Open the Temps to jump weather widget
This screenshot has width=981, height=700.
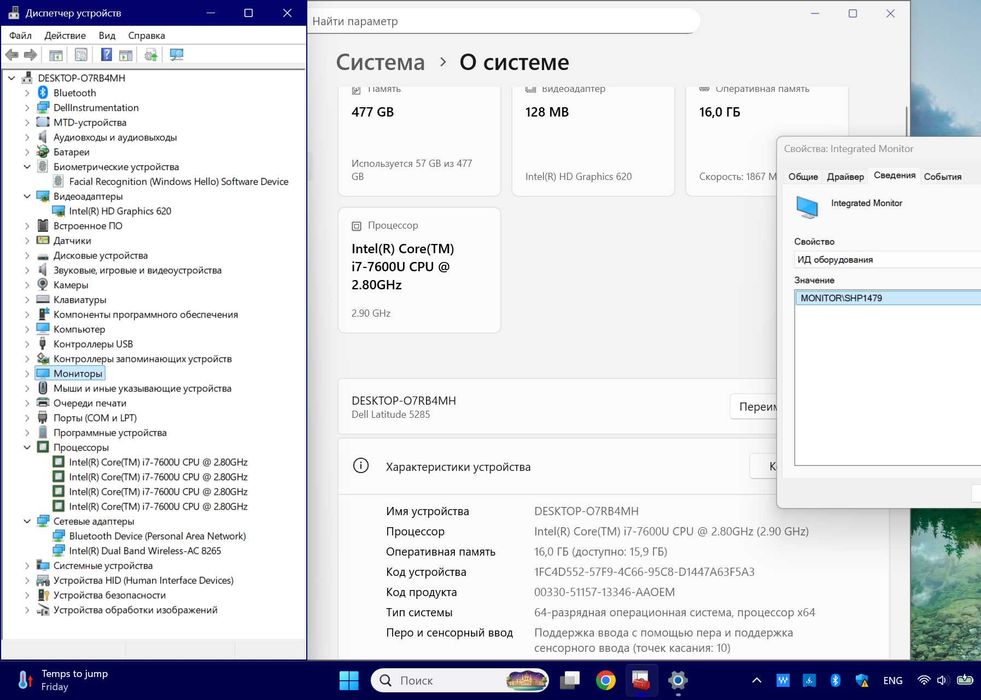(x=63, y=680)
